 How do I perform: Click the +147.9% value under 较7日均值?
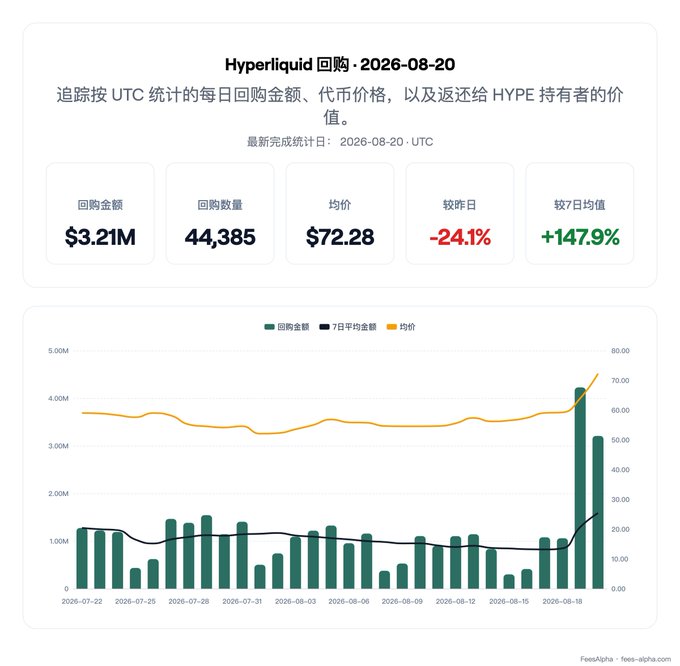580,237
